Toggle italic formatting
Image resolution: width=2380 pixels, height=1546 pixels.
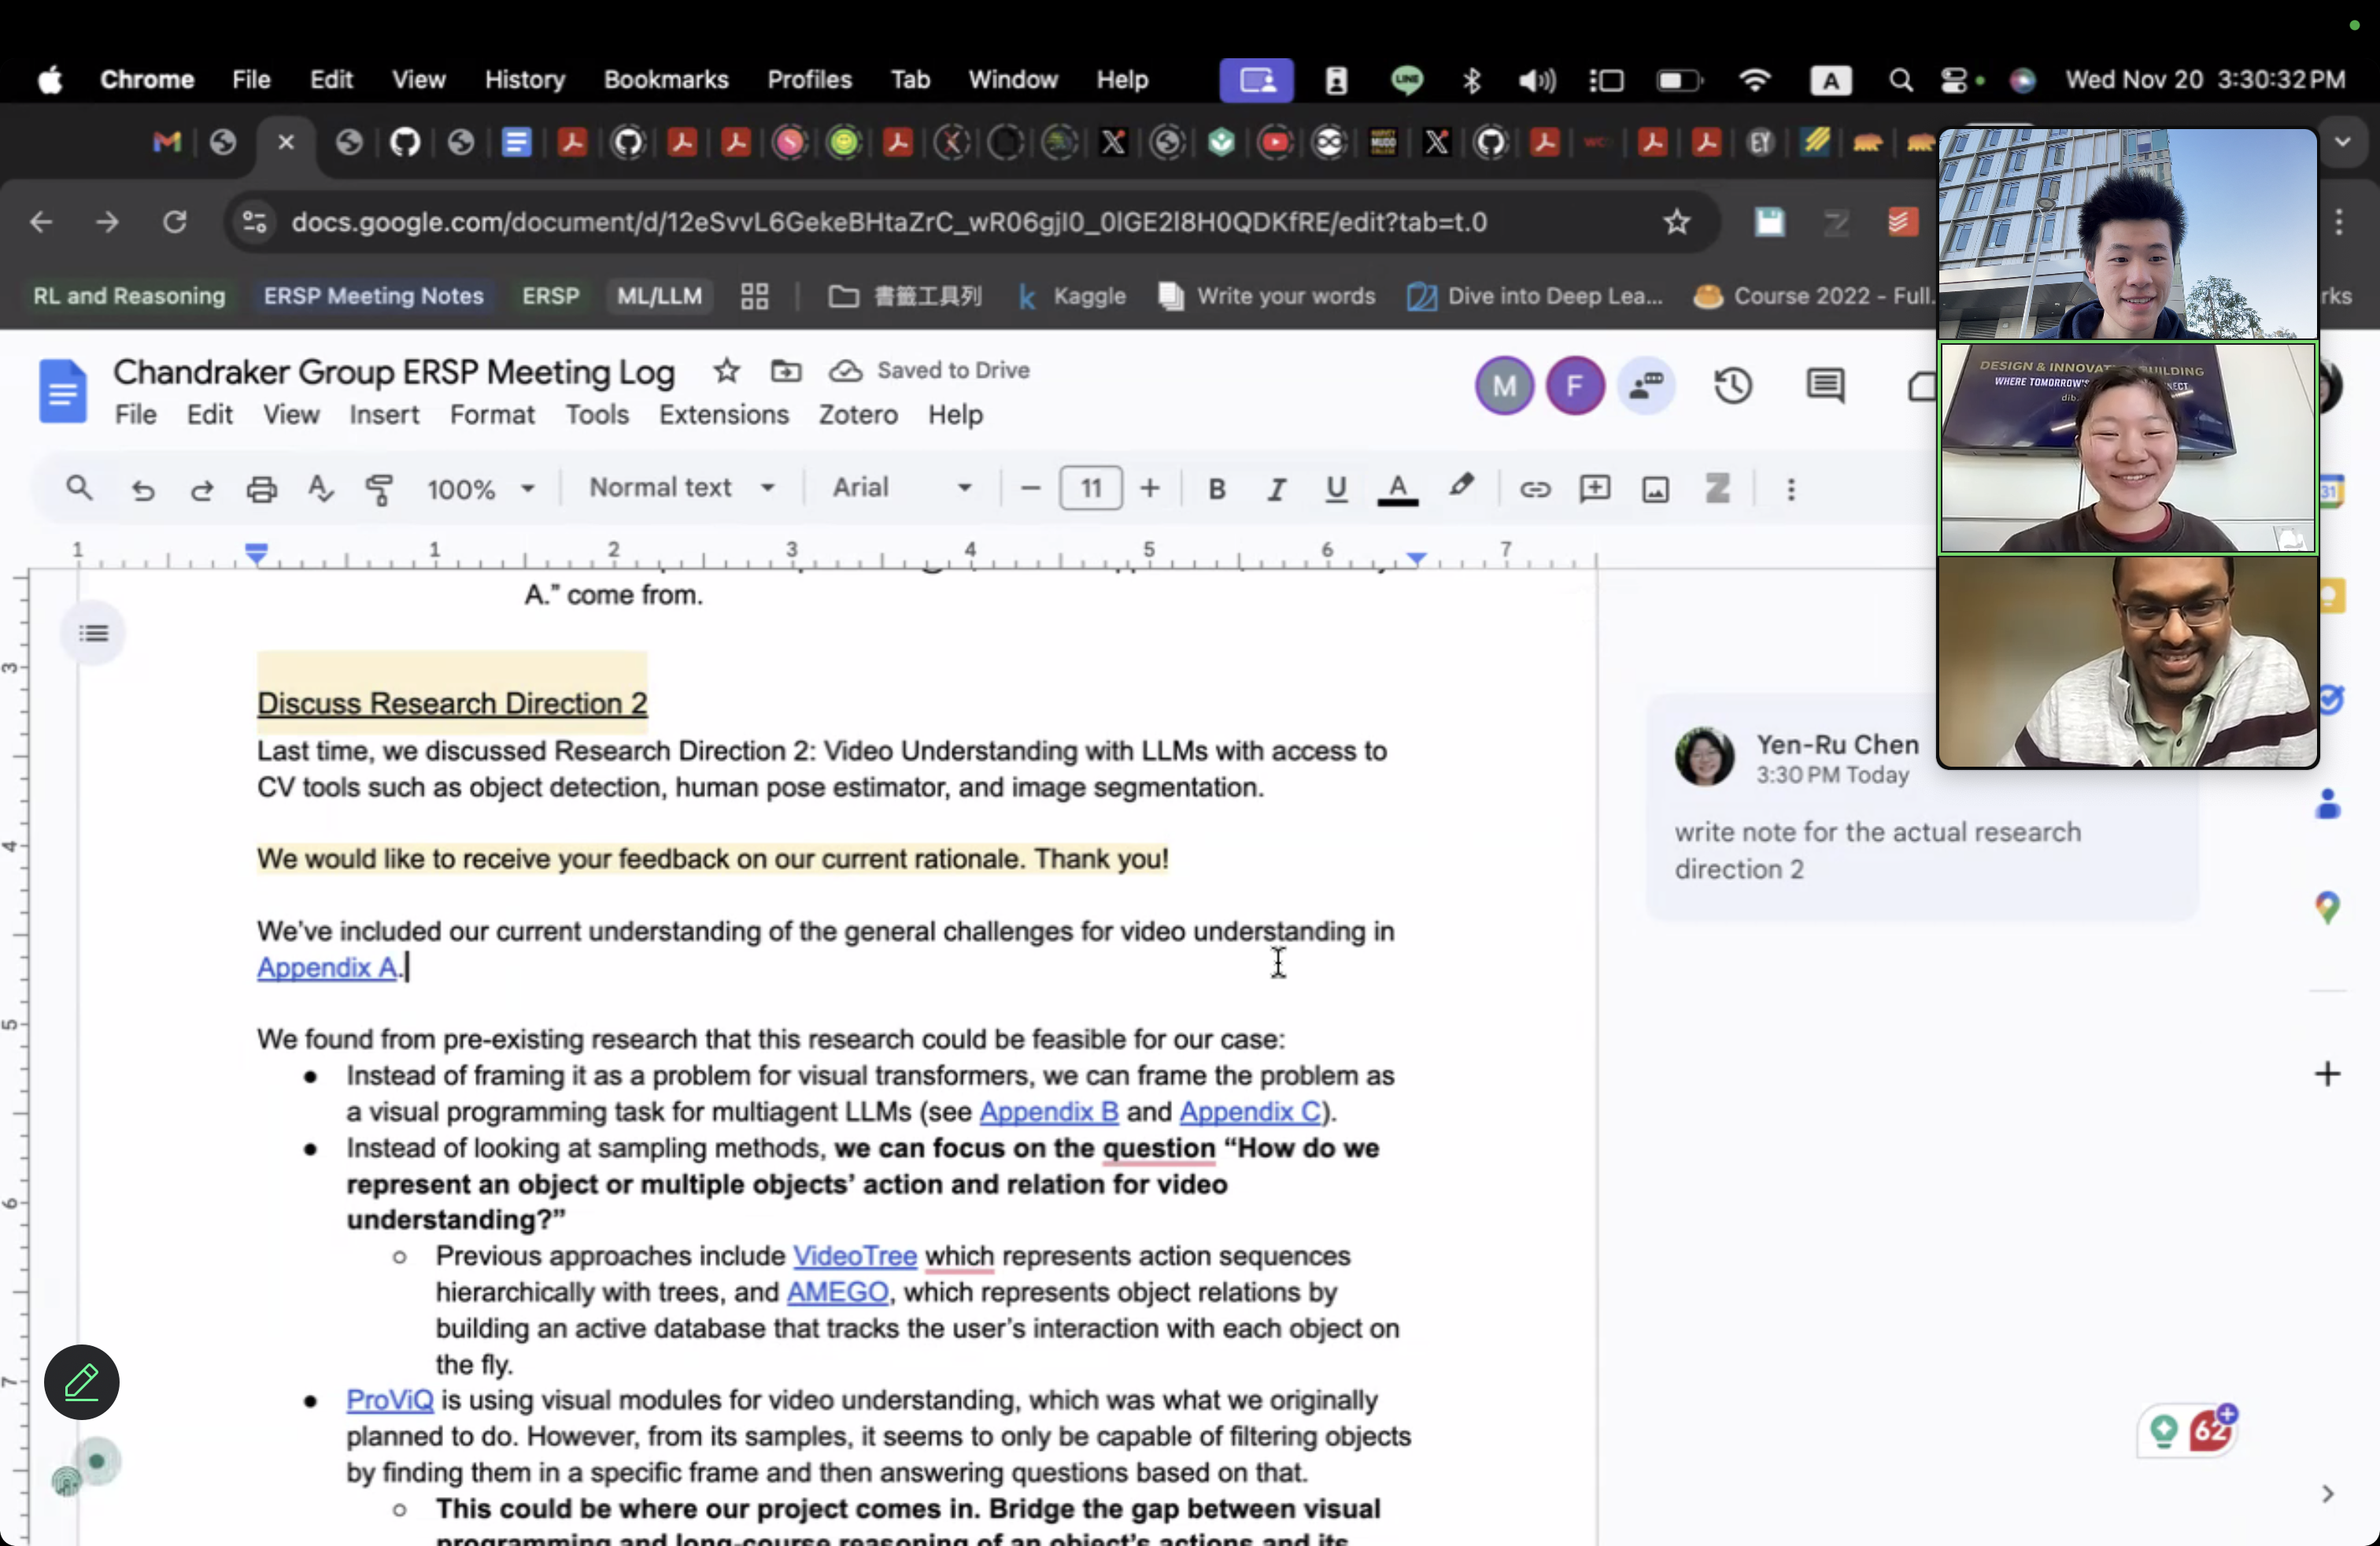[x=1276, y=489]
